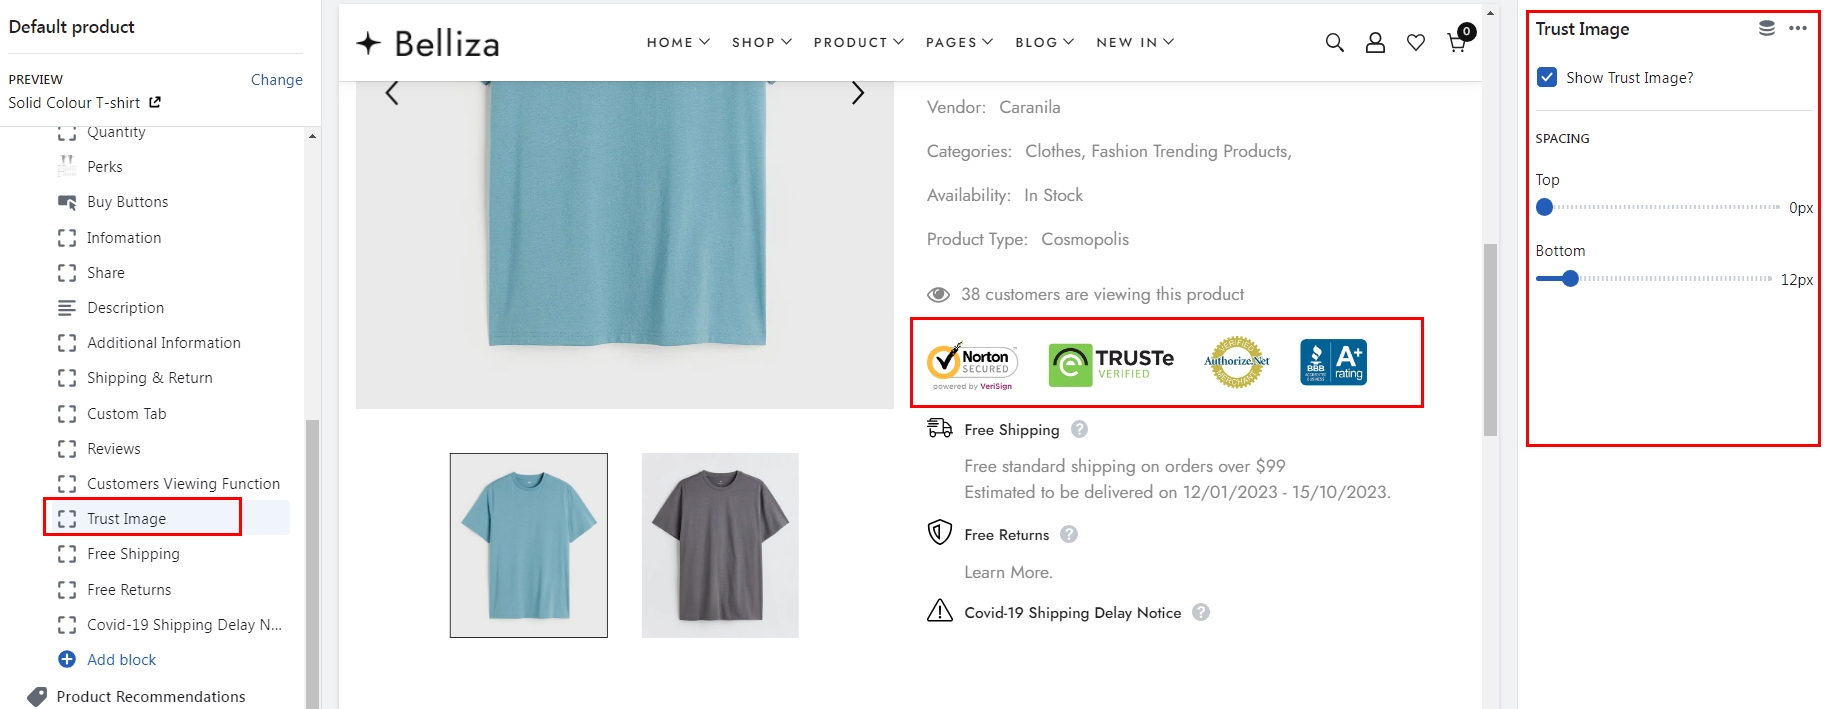Click the account user icon
This screenshot has height=709, width=1828.
1375,43
